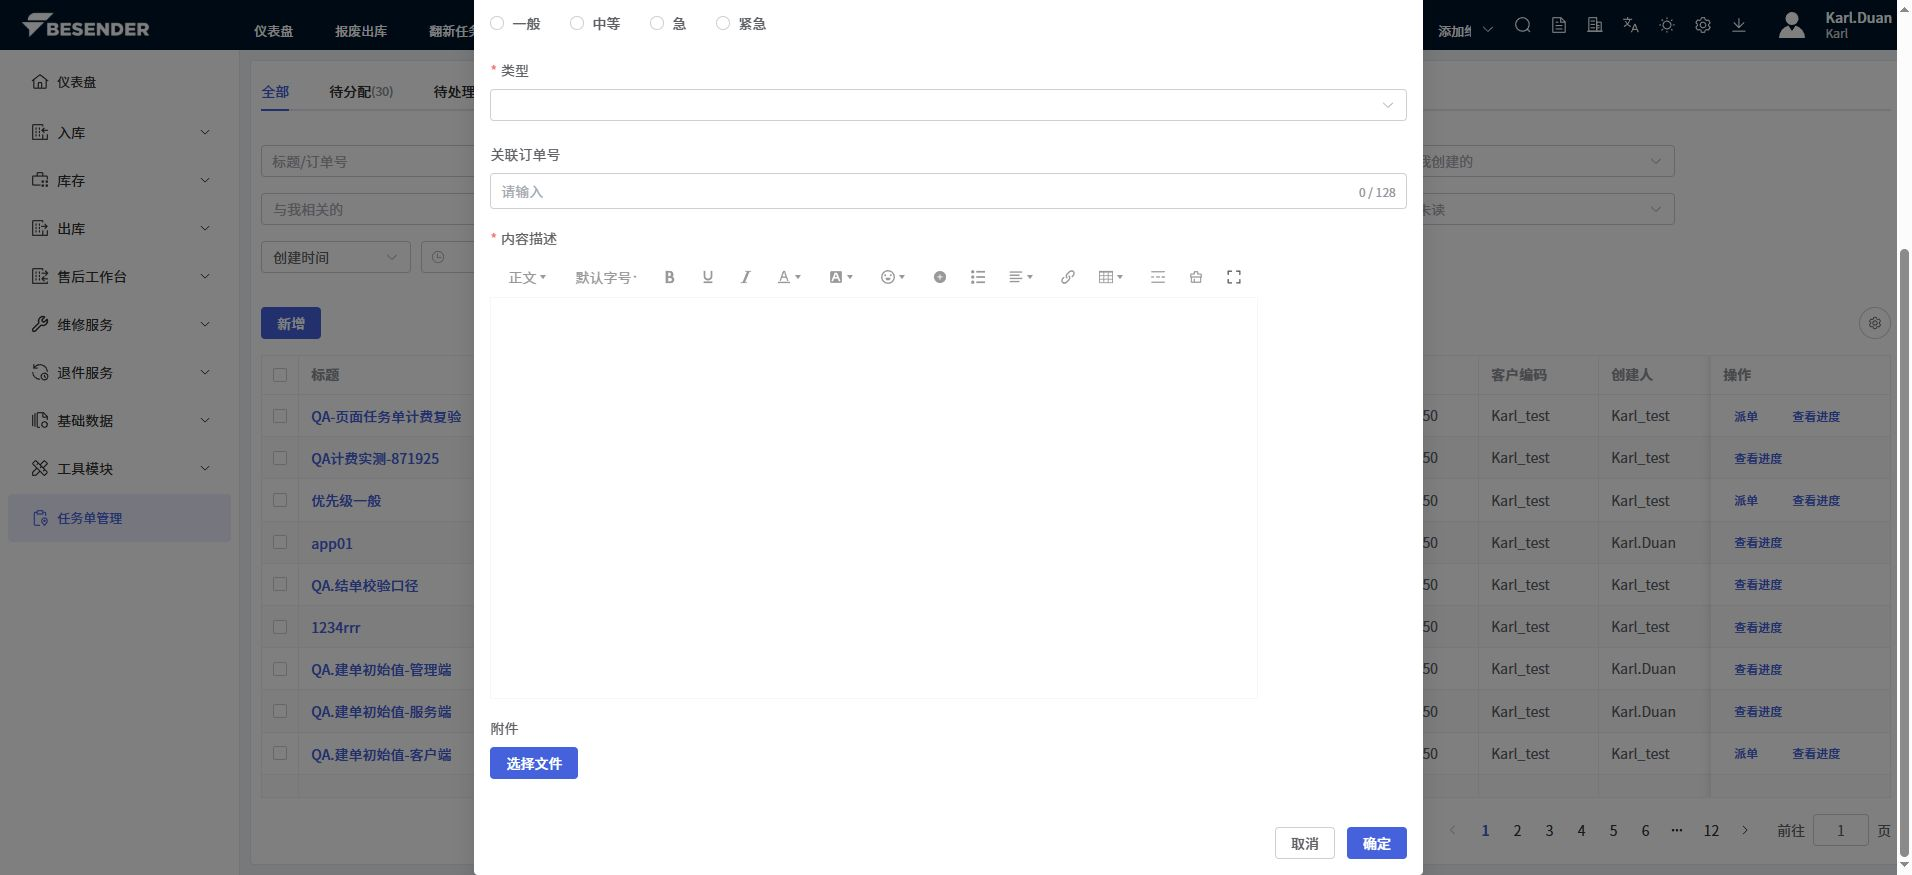Image resolution: width=1912 pixels, height=875 pixels.
Task: Select the 紧急 priority radio button
Action: tap(723, 23)
